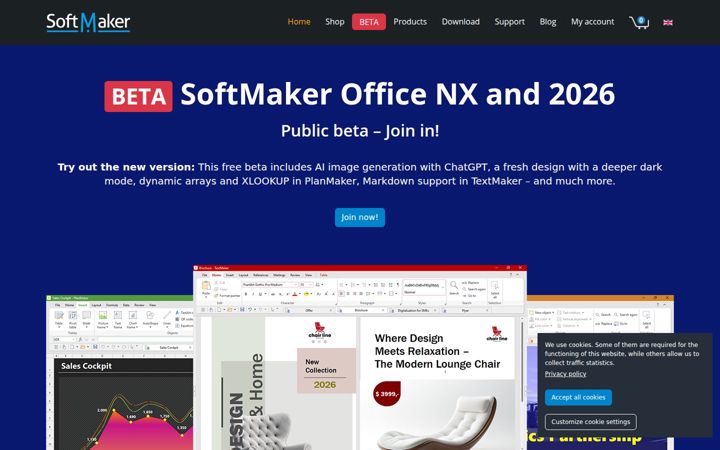Click the Join now! button
This screenshot has height=450, width=720.
(360, 217)
